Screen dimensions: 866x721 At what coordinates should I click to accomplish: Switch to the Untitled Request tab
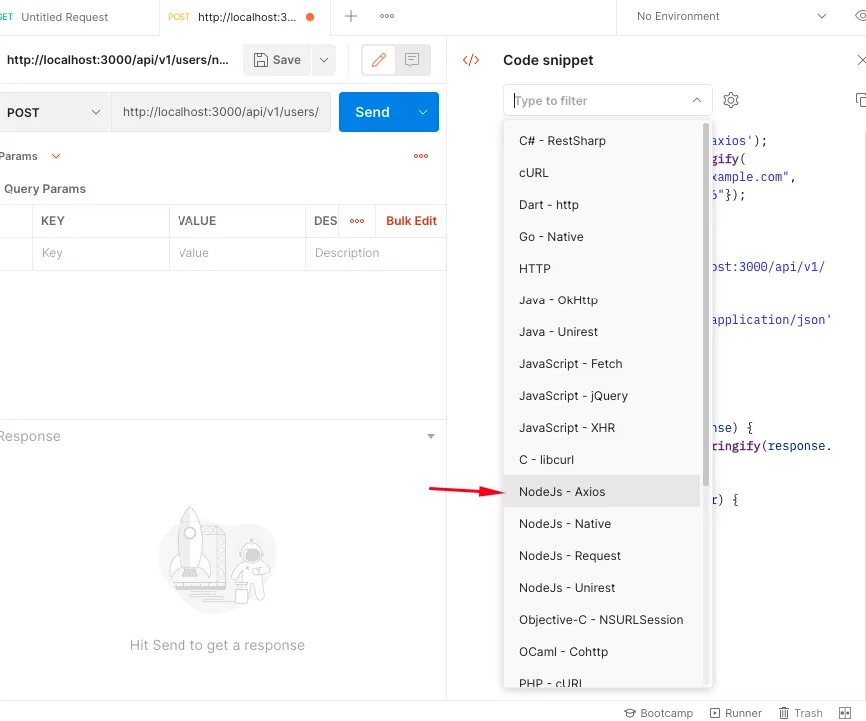65,17
